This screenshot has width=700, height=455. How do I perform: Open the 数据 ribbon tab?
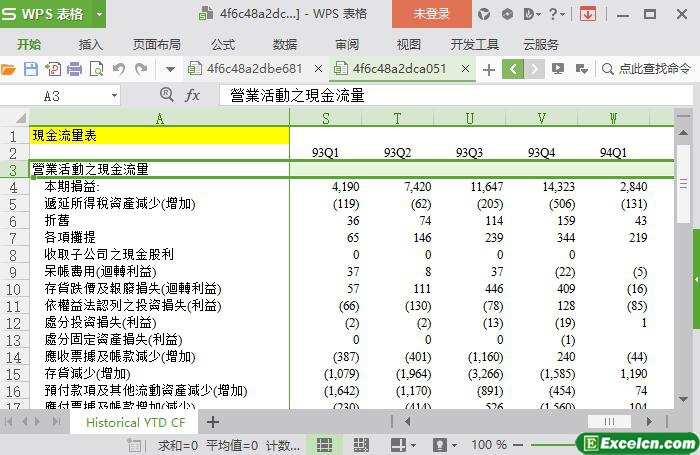coord(285,44)
